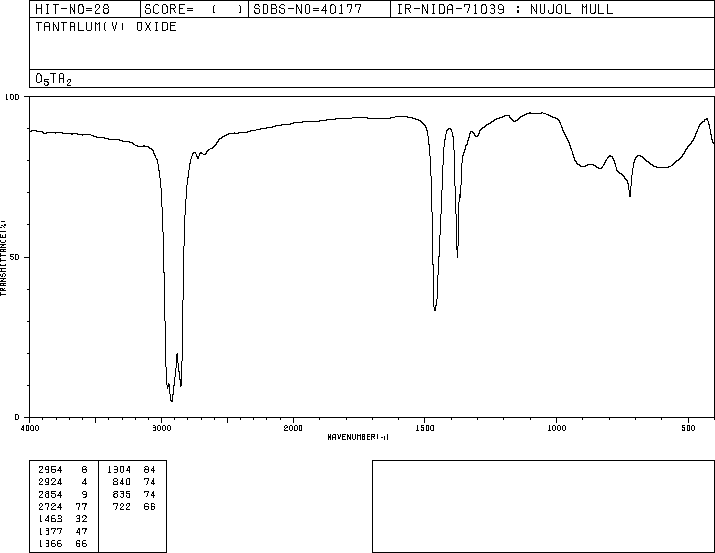715x553 pixels.
Task: Click the sharp spectrum dip at 722
Action: point(630,196)
